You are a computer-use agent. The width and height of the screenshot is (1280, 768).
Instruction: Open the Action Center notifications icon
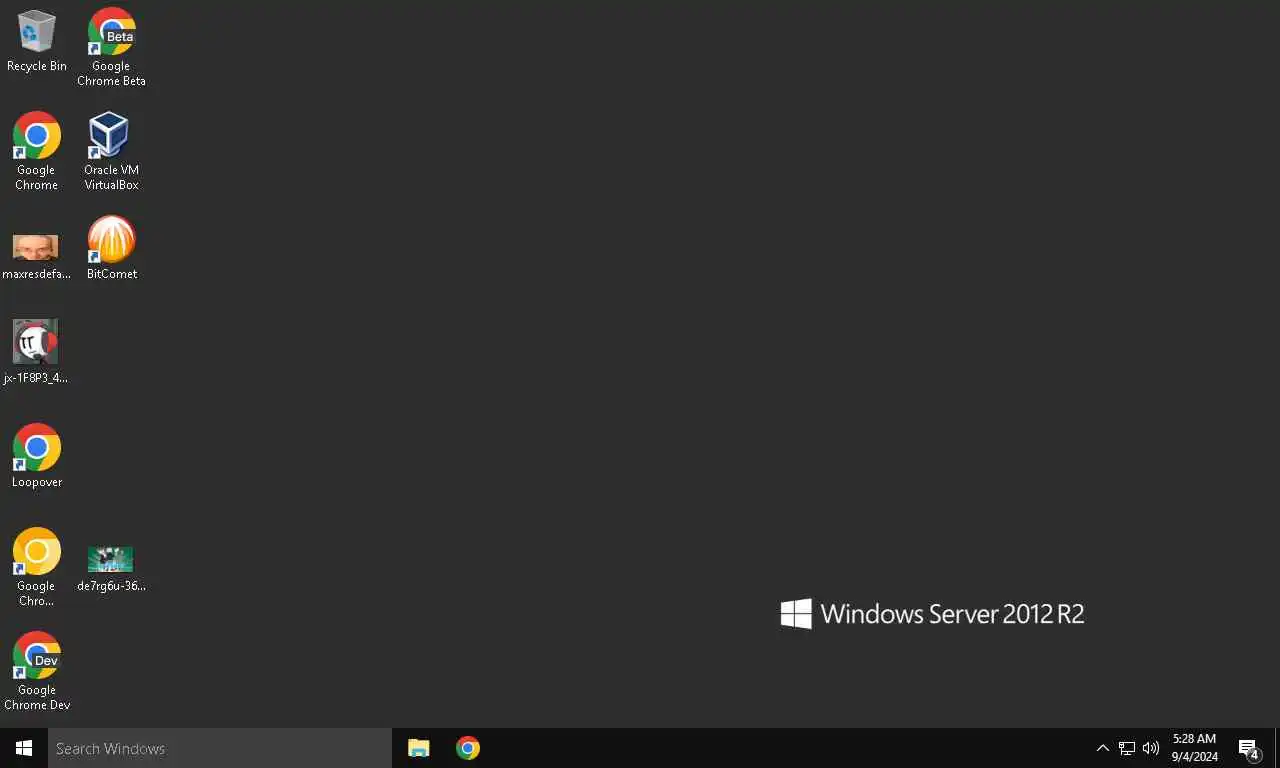pos(1248,748)
